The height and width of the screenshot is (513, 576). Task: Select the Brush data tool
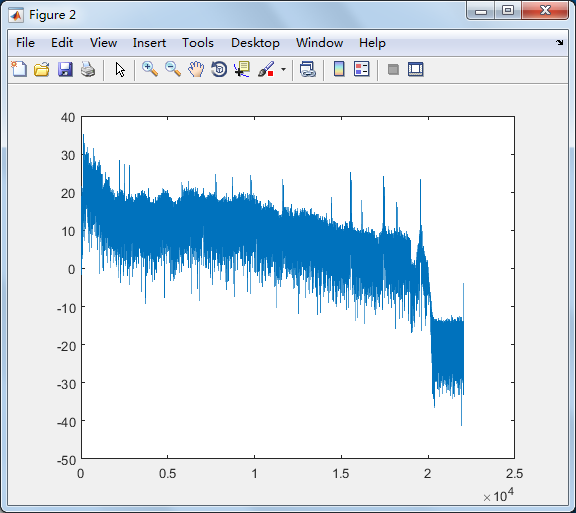(x=266, y=69)
